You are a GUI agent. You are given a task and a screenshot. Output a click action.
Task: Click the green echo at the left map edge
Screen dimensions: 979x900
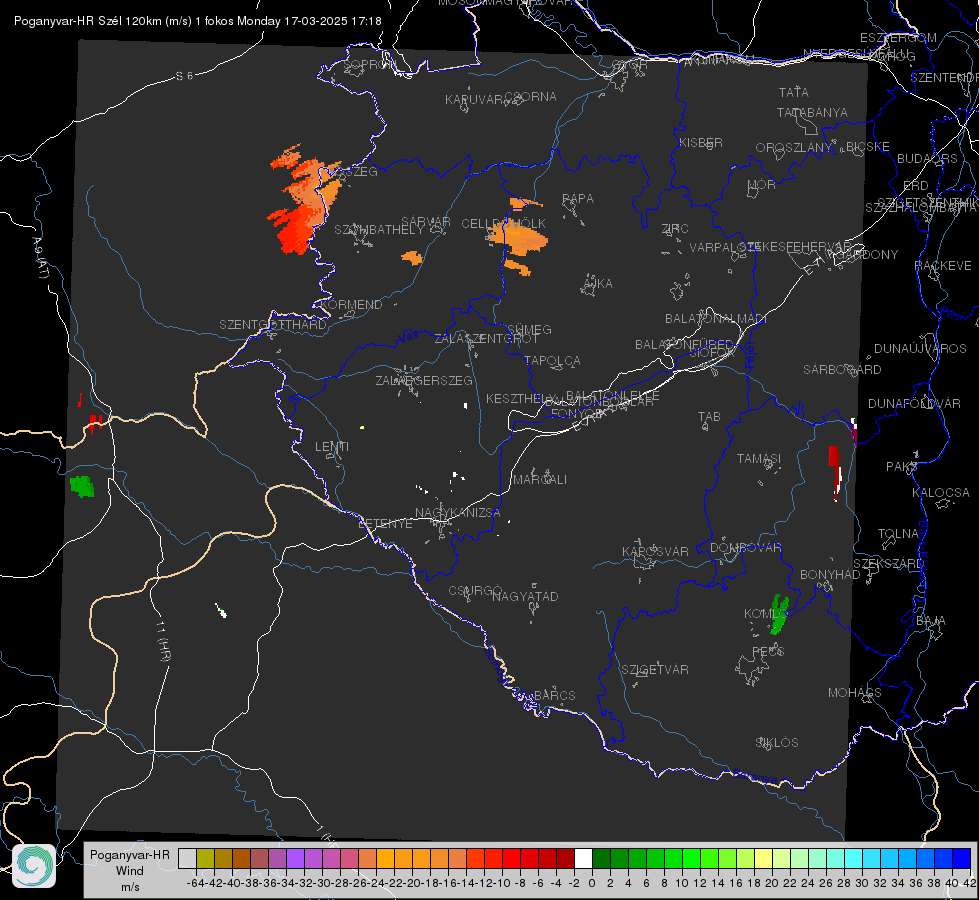(x=82, y=486)
